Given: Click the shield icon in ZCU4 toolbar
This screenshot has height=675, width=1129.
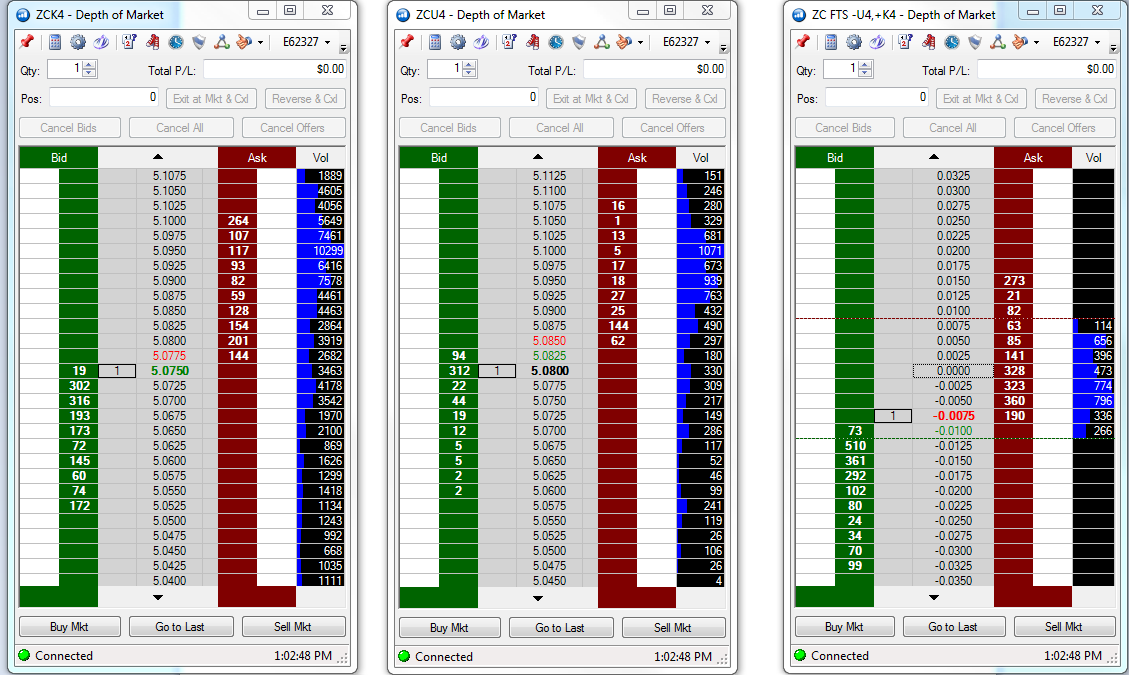Looking at the screenshot, I should pyautogui.click(x=579, y=42).
